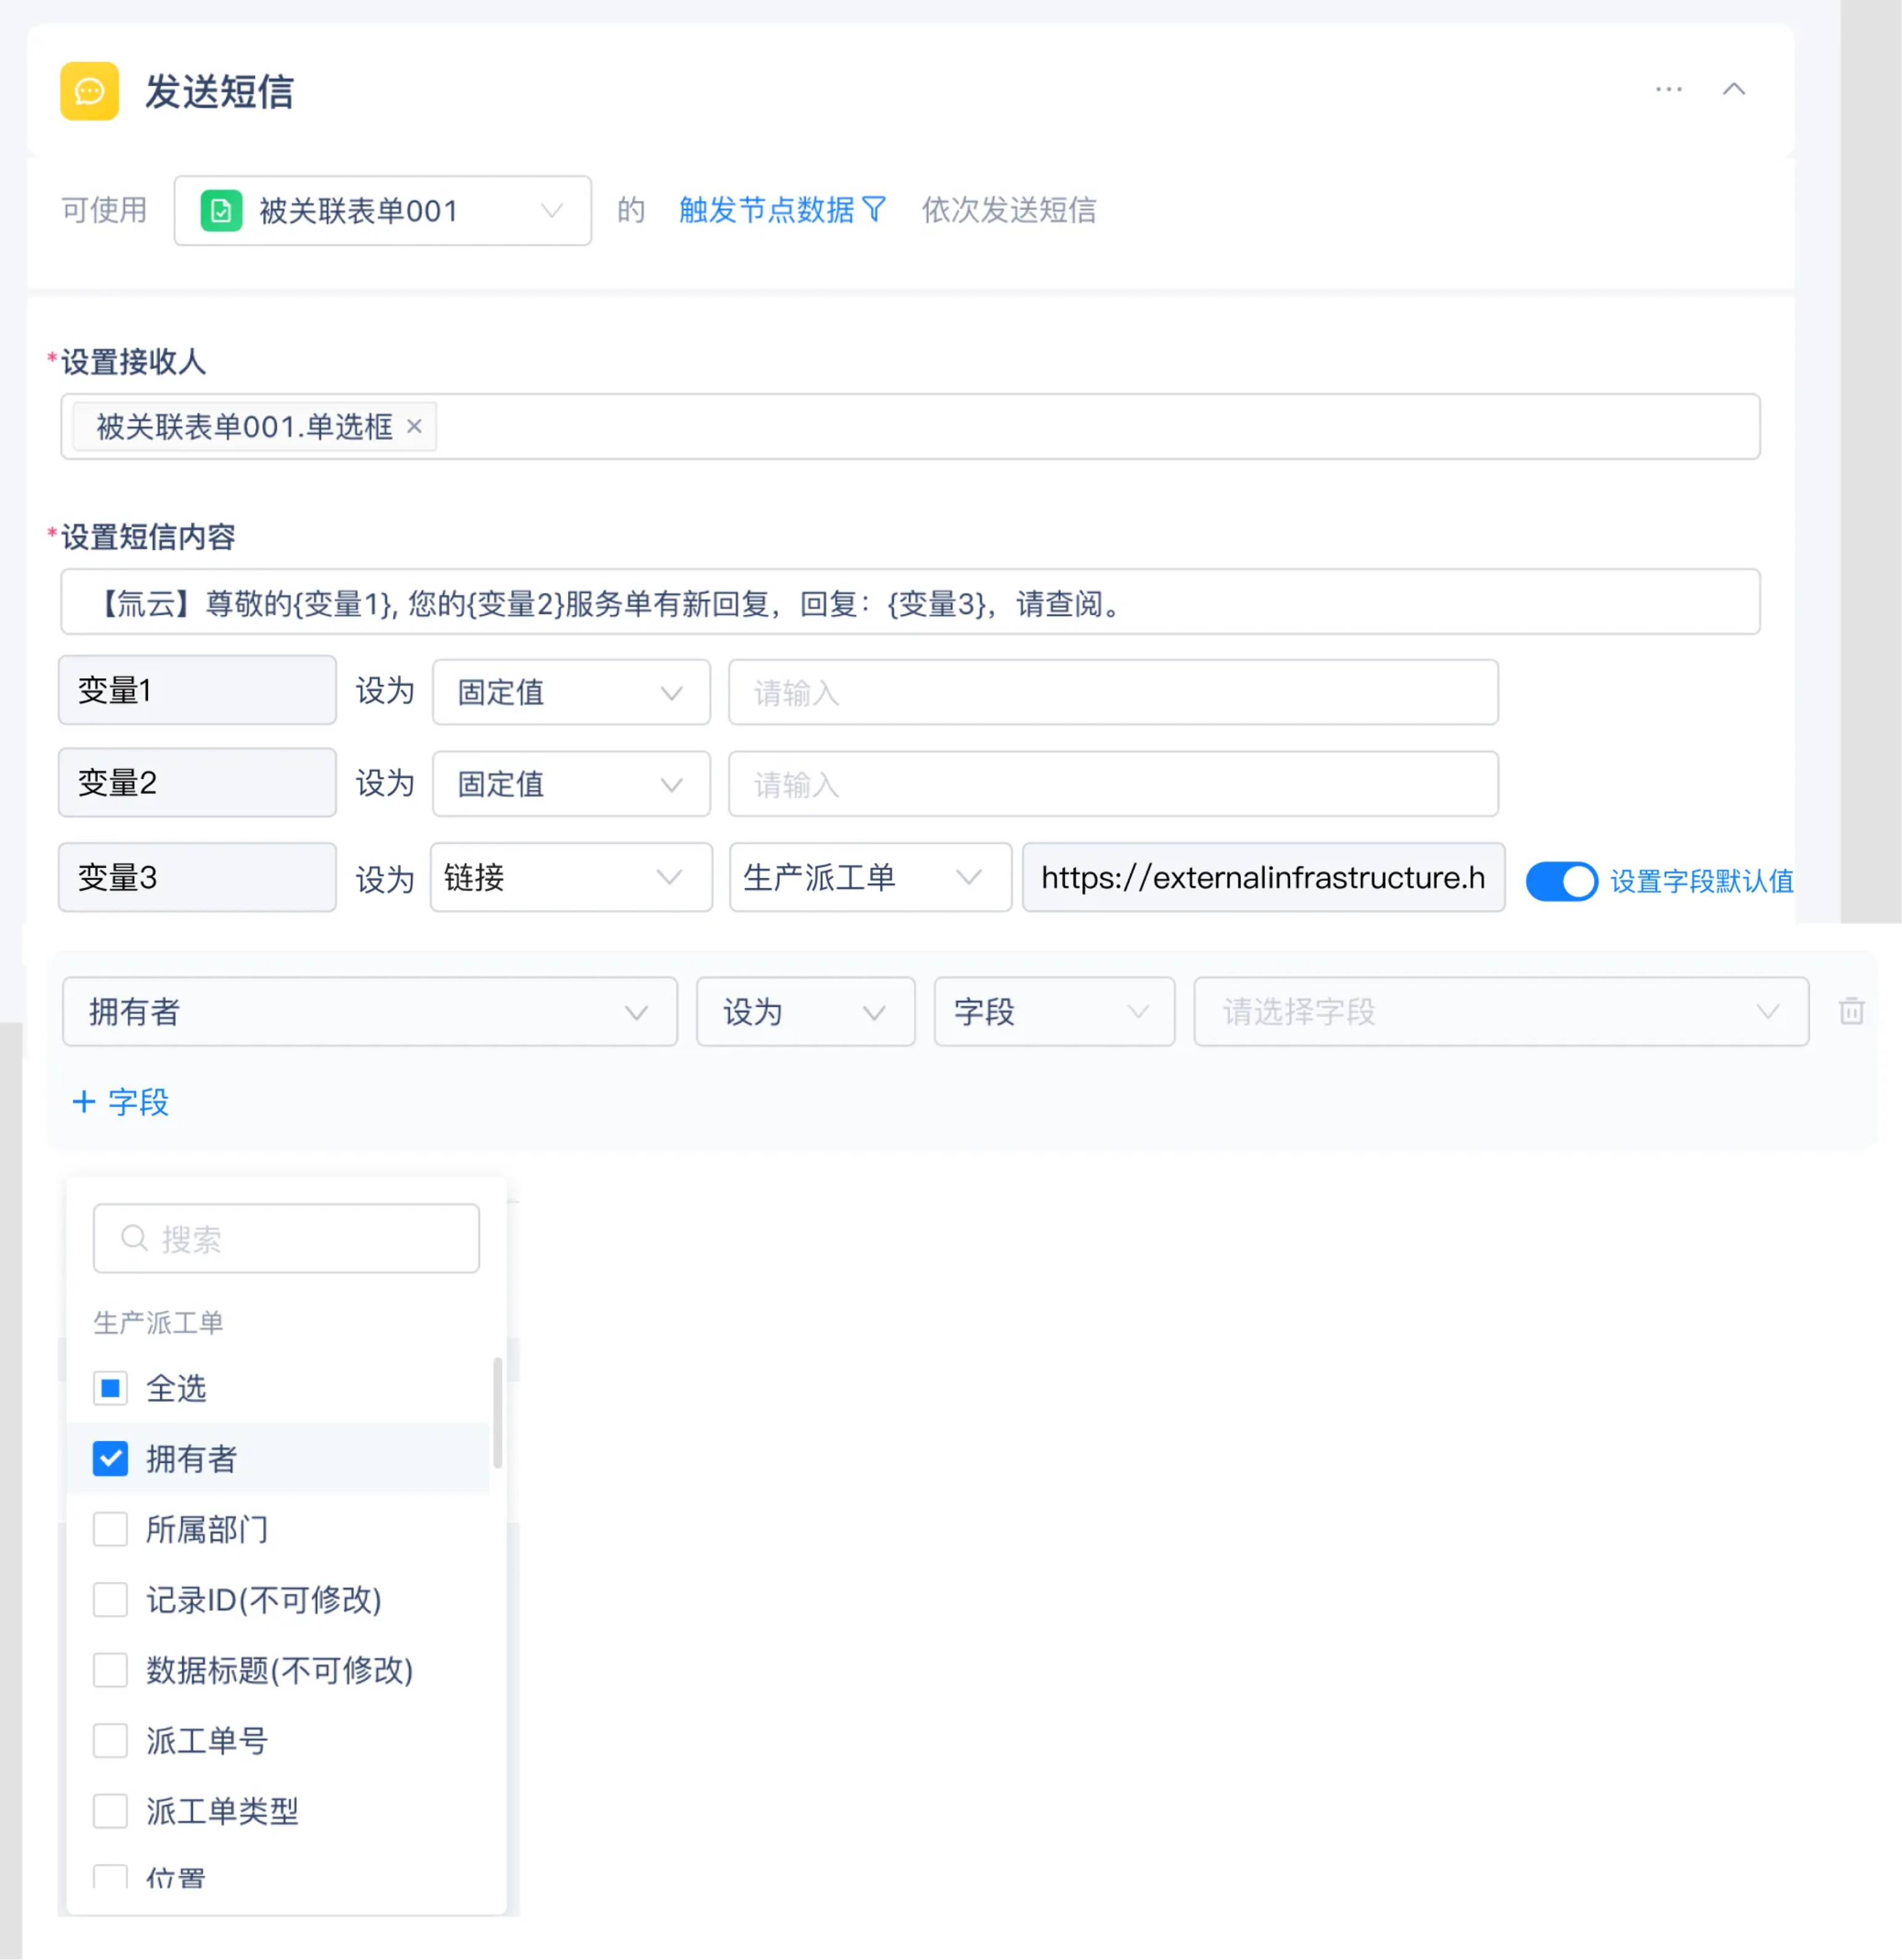
Task: Click the 请输入 field for 变量2
Action: click(x=1113, y=784)
